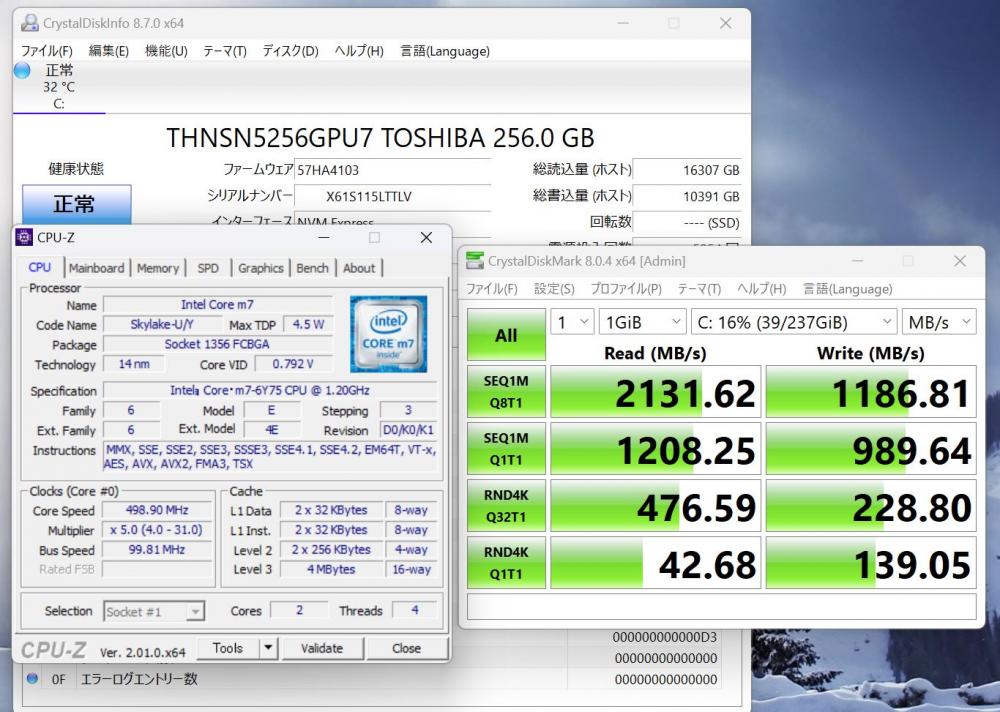Open テーマ(T) menu in CrystalDiskInfo

[x=224, y=51]
